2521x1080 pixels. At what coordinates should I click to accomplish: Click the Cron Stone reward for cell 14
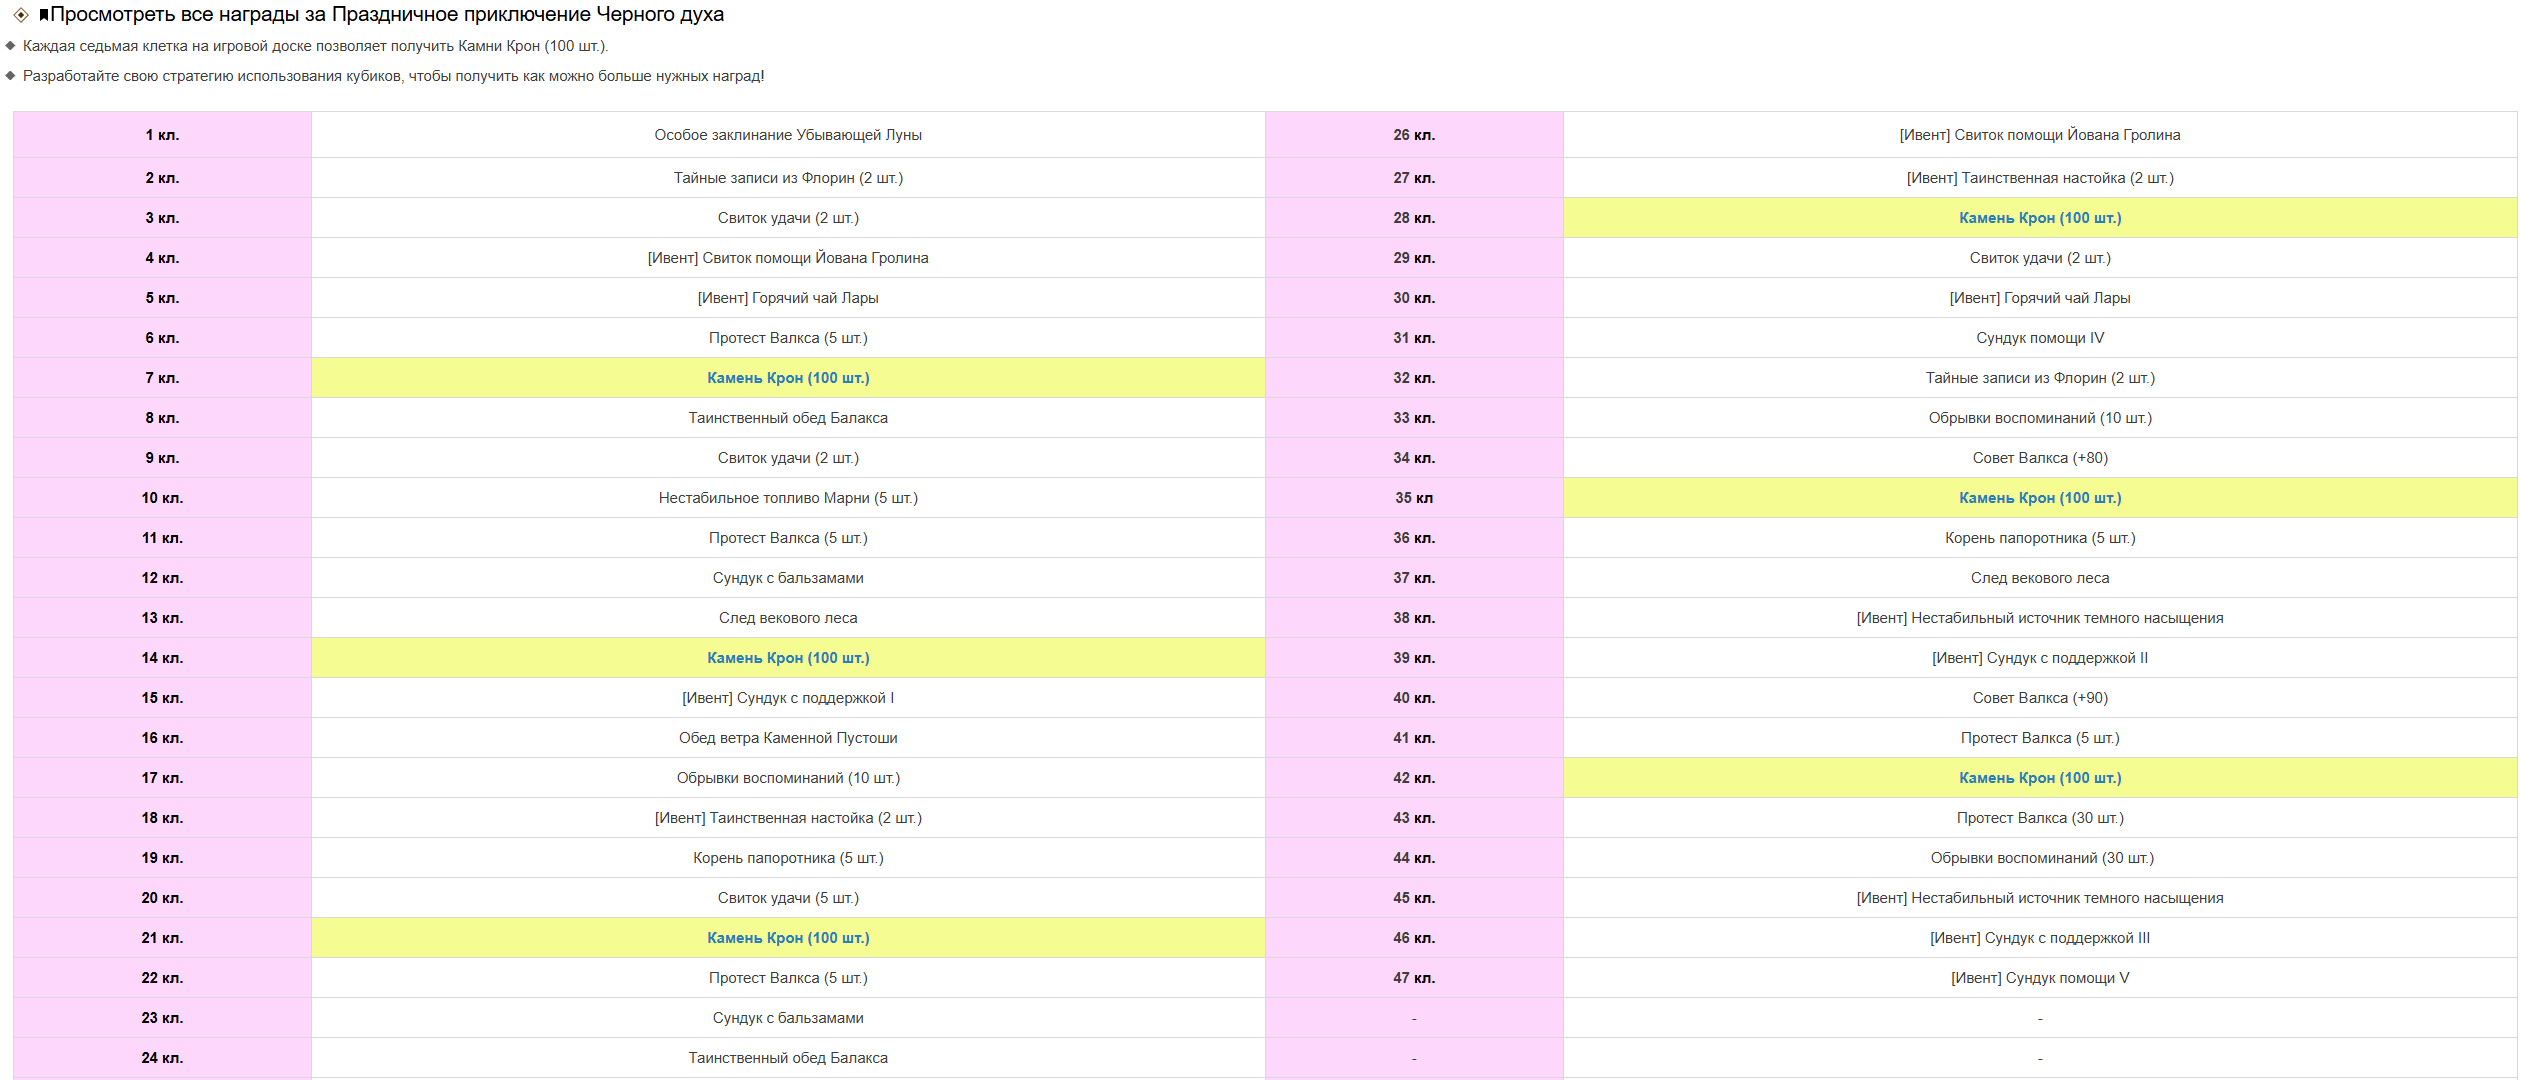click(x=788, y=658)
